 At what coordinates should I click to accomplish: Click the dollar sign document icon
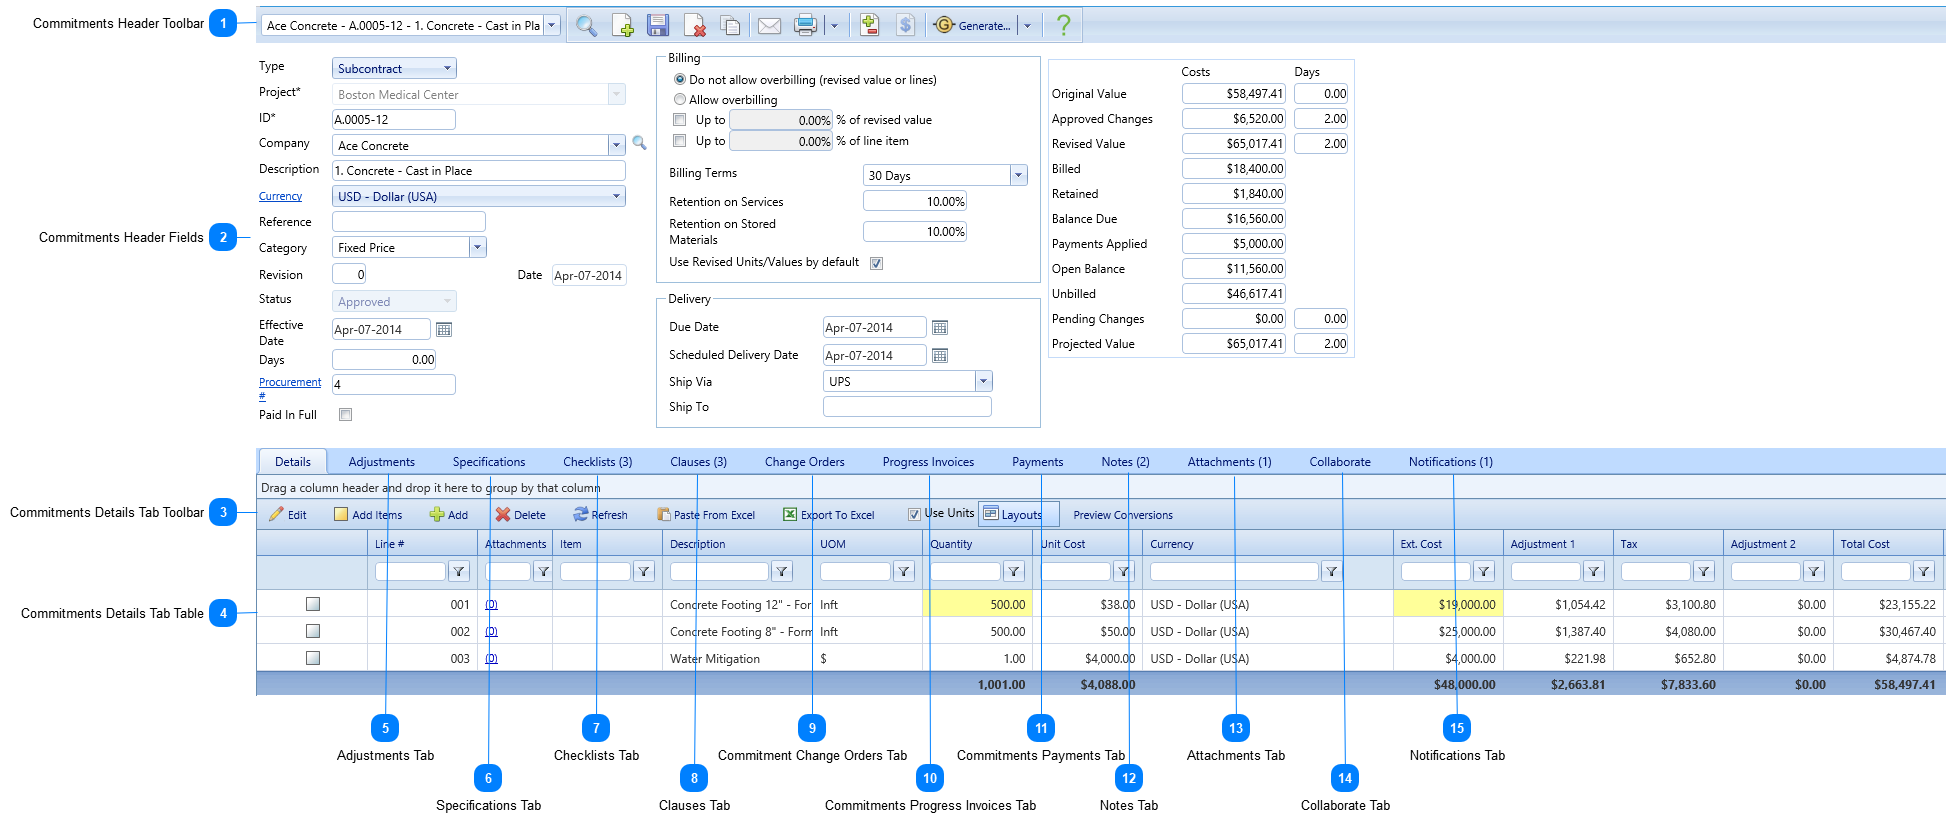pos(905,26)
